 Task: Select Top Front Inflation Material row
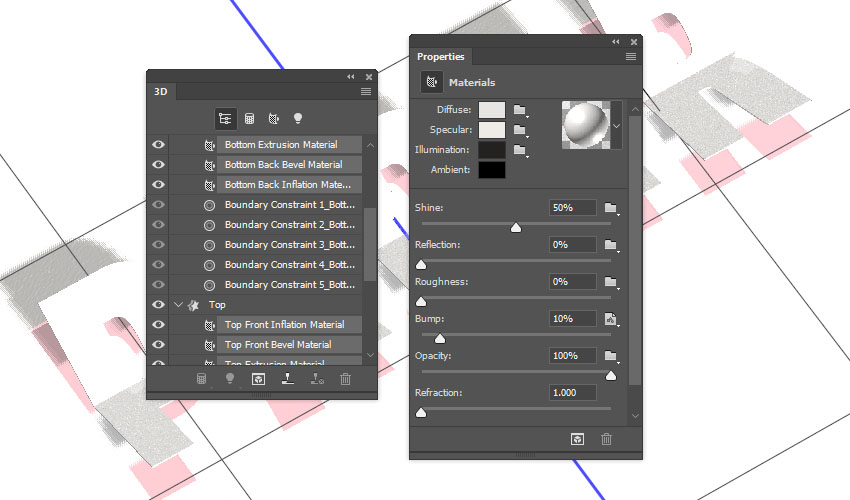(x=289, y=325)
